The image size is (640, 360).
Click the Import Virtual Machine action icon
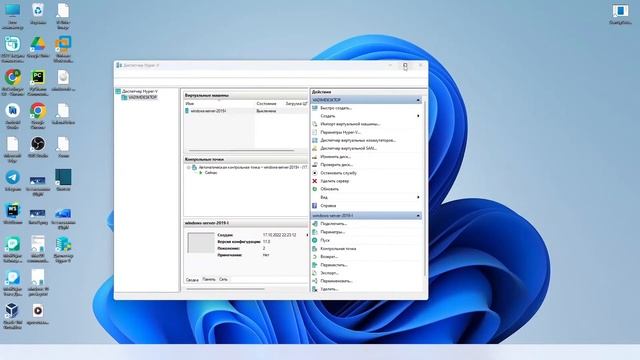click(x=315, y=124)
